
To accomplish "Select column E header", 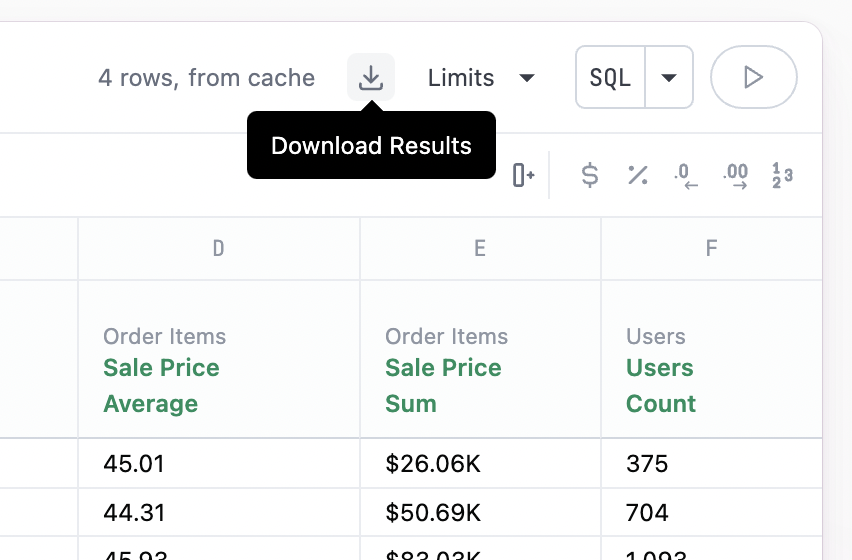I will click(x=480, y=248).
